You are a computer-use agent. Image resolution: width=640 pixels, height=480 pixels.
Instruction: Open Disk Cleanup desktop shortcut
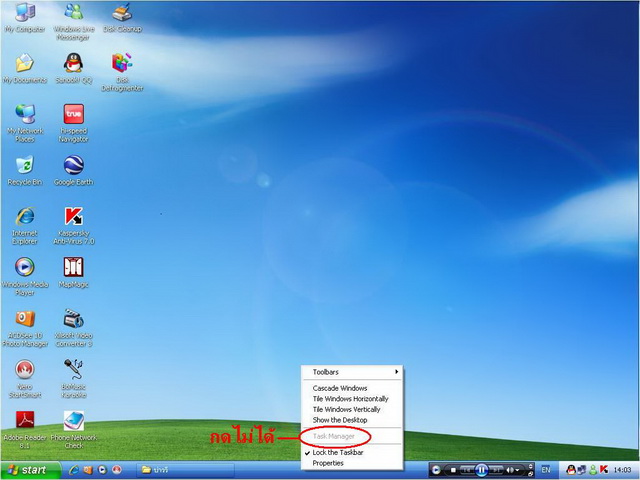click(x=122, y=16)
